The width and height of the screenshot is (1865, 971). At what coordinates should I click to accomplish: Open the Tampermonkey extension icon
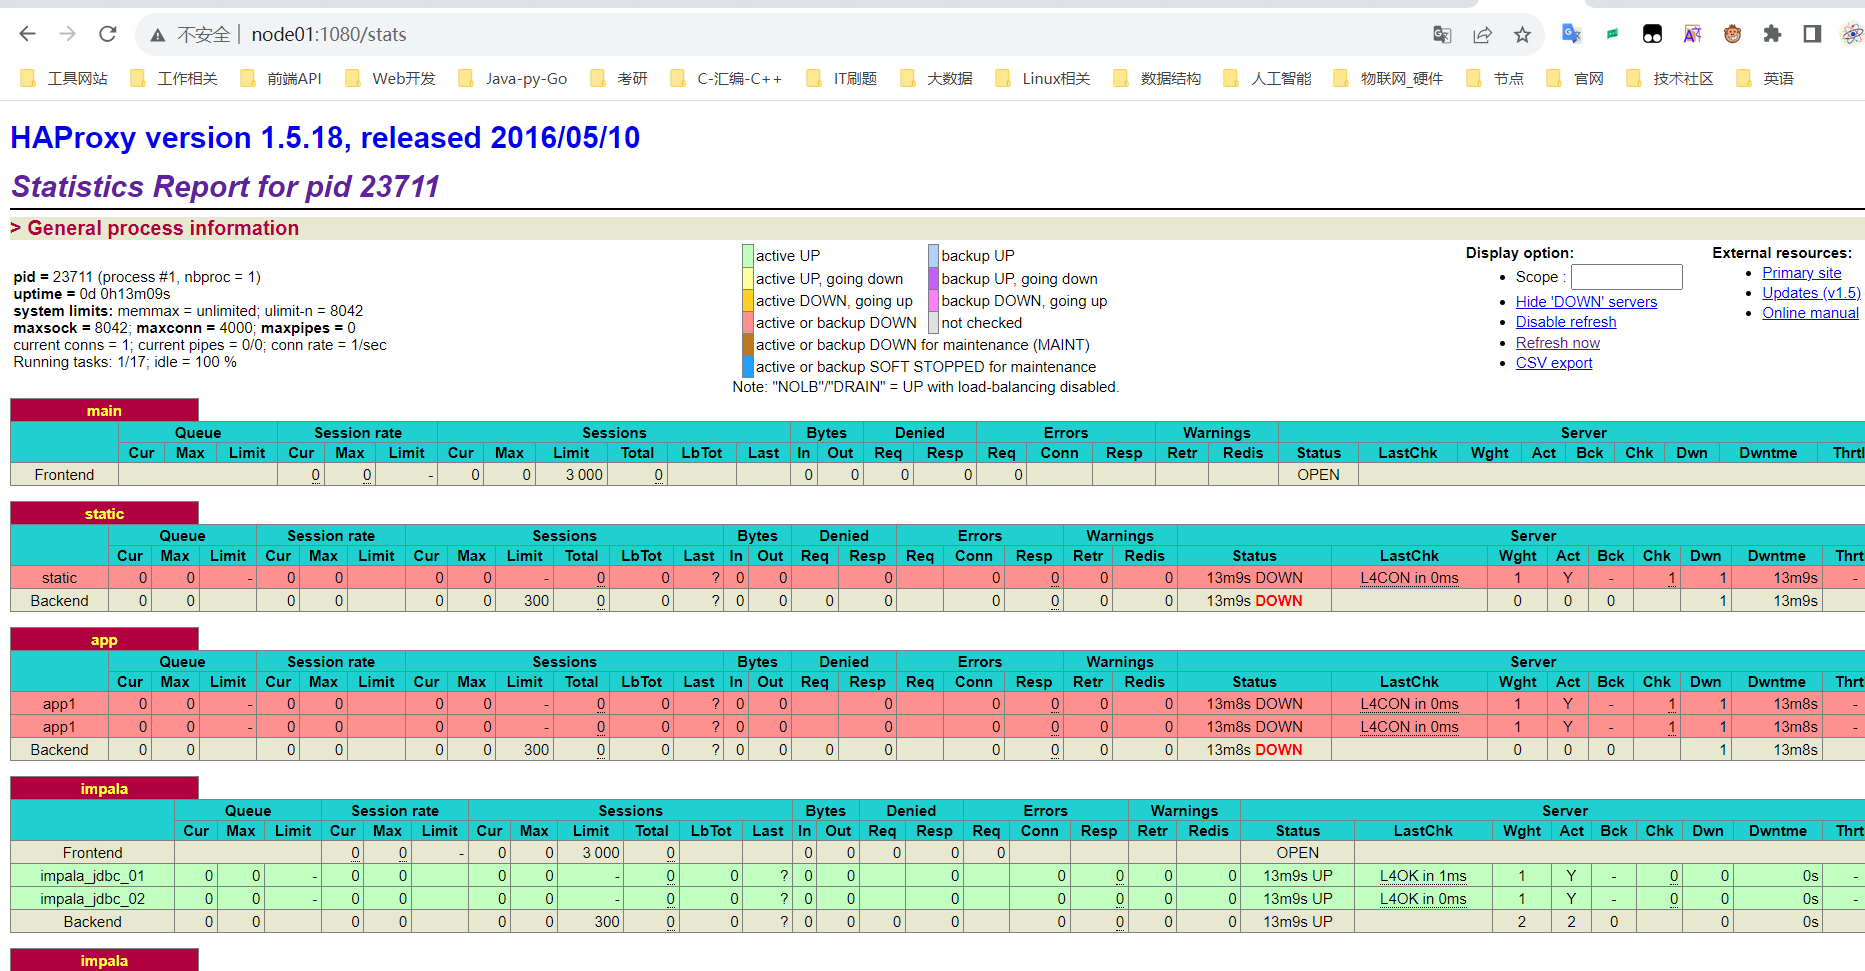[x=1652, y=34]
